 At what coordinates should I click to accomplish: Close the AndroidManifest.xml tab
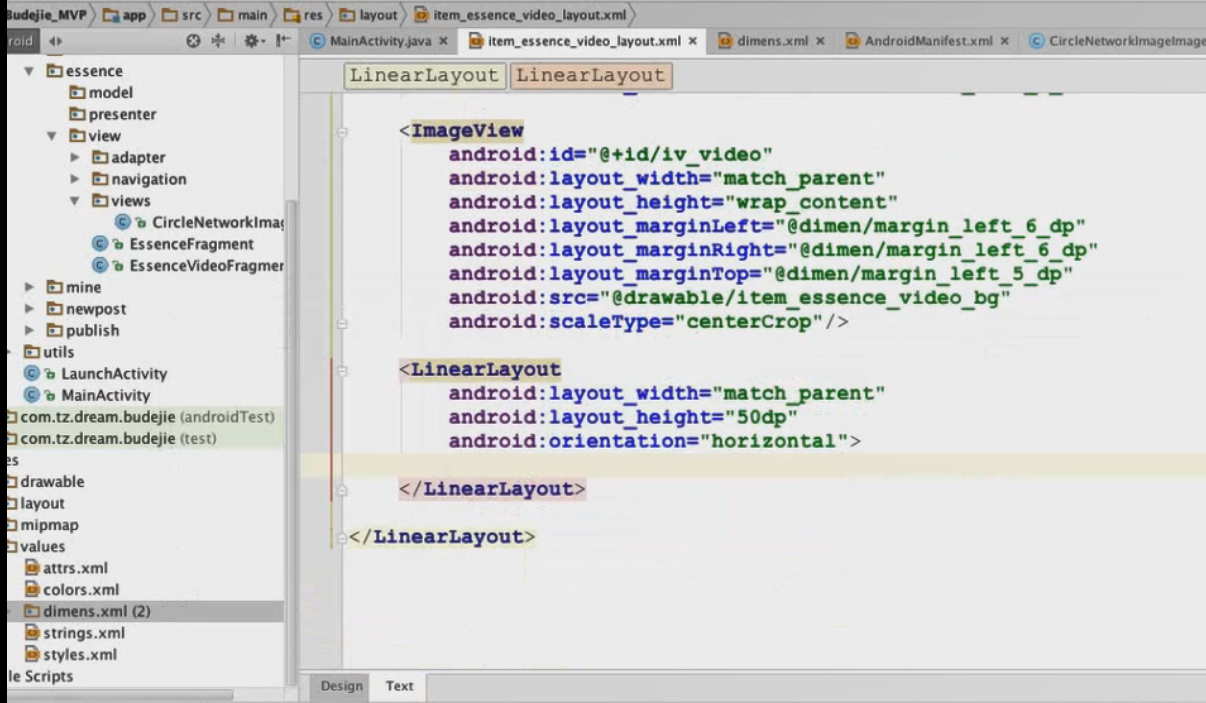[x=1004, y=41]
